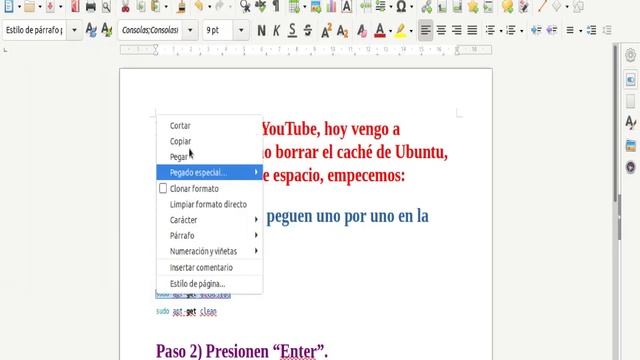Open Numeración y viñetas submenu
Screen dimensions: 640x360
coord(209,251)
